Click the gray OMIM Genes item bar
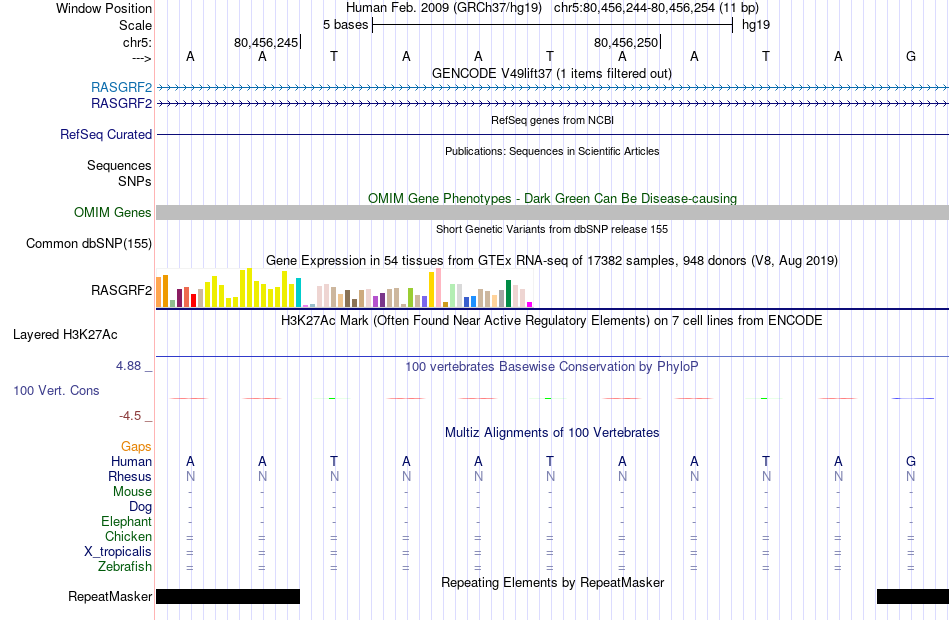Viewport: 950px width, 620px height. (553, 212)
